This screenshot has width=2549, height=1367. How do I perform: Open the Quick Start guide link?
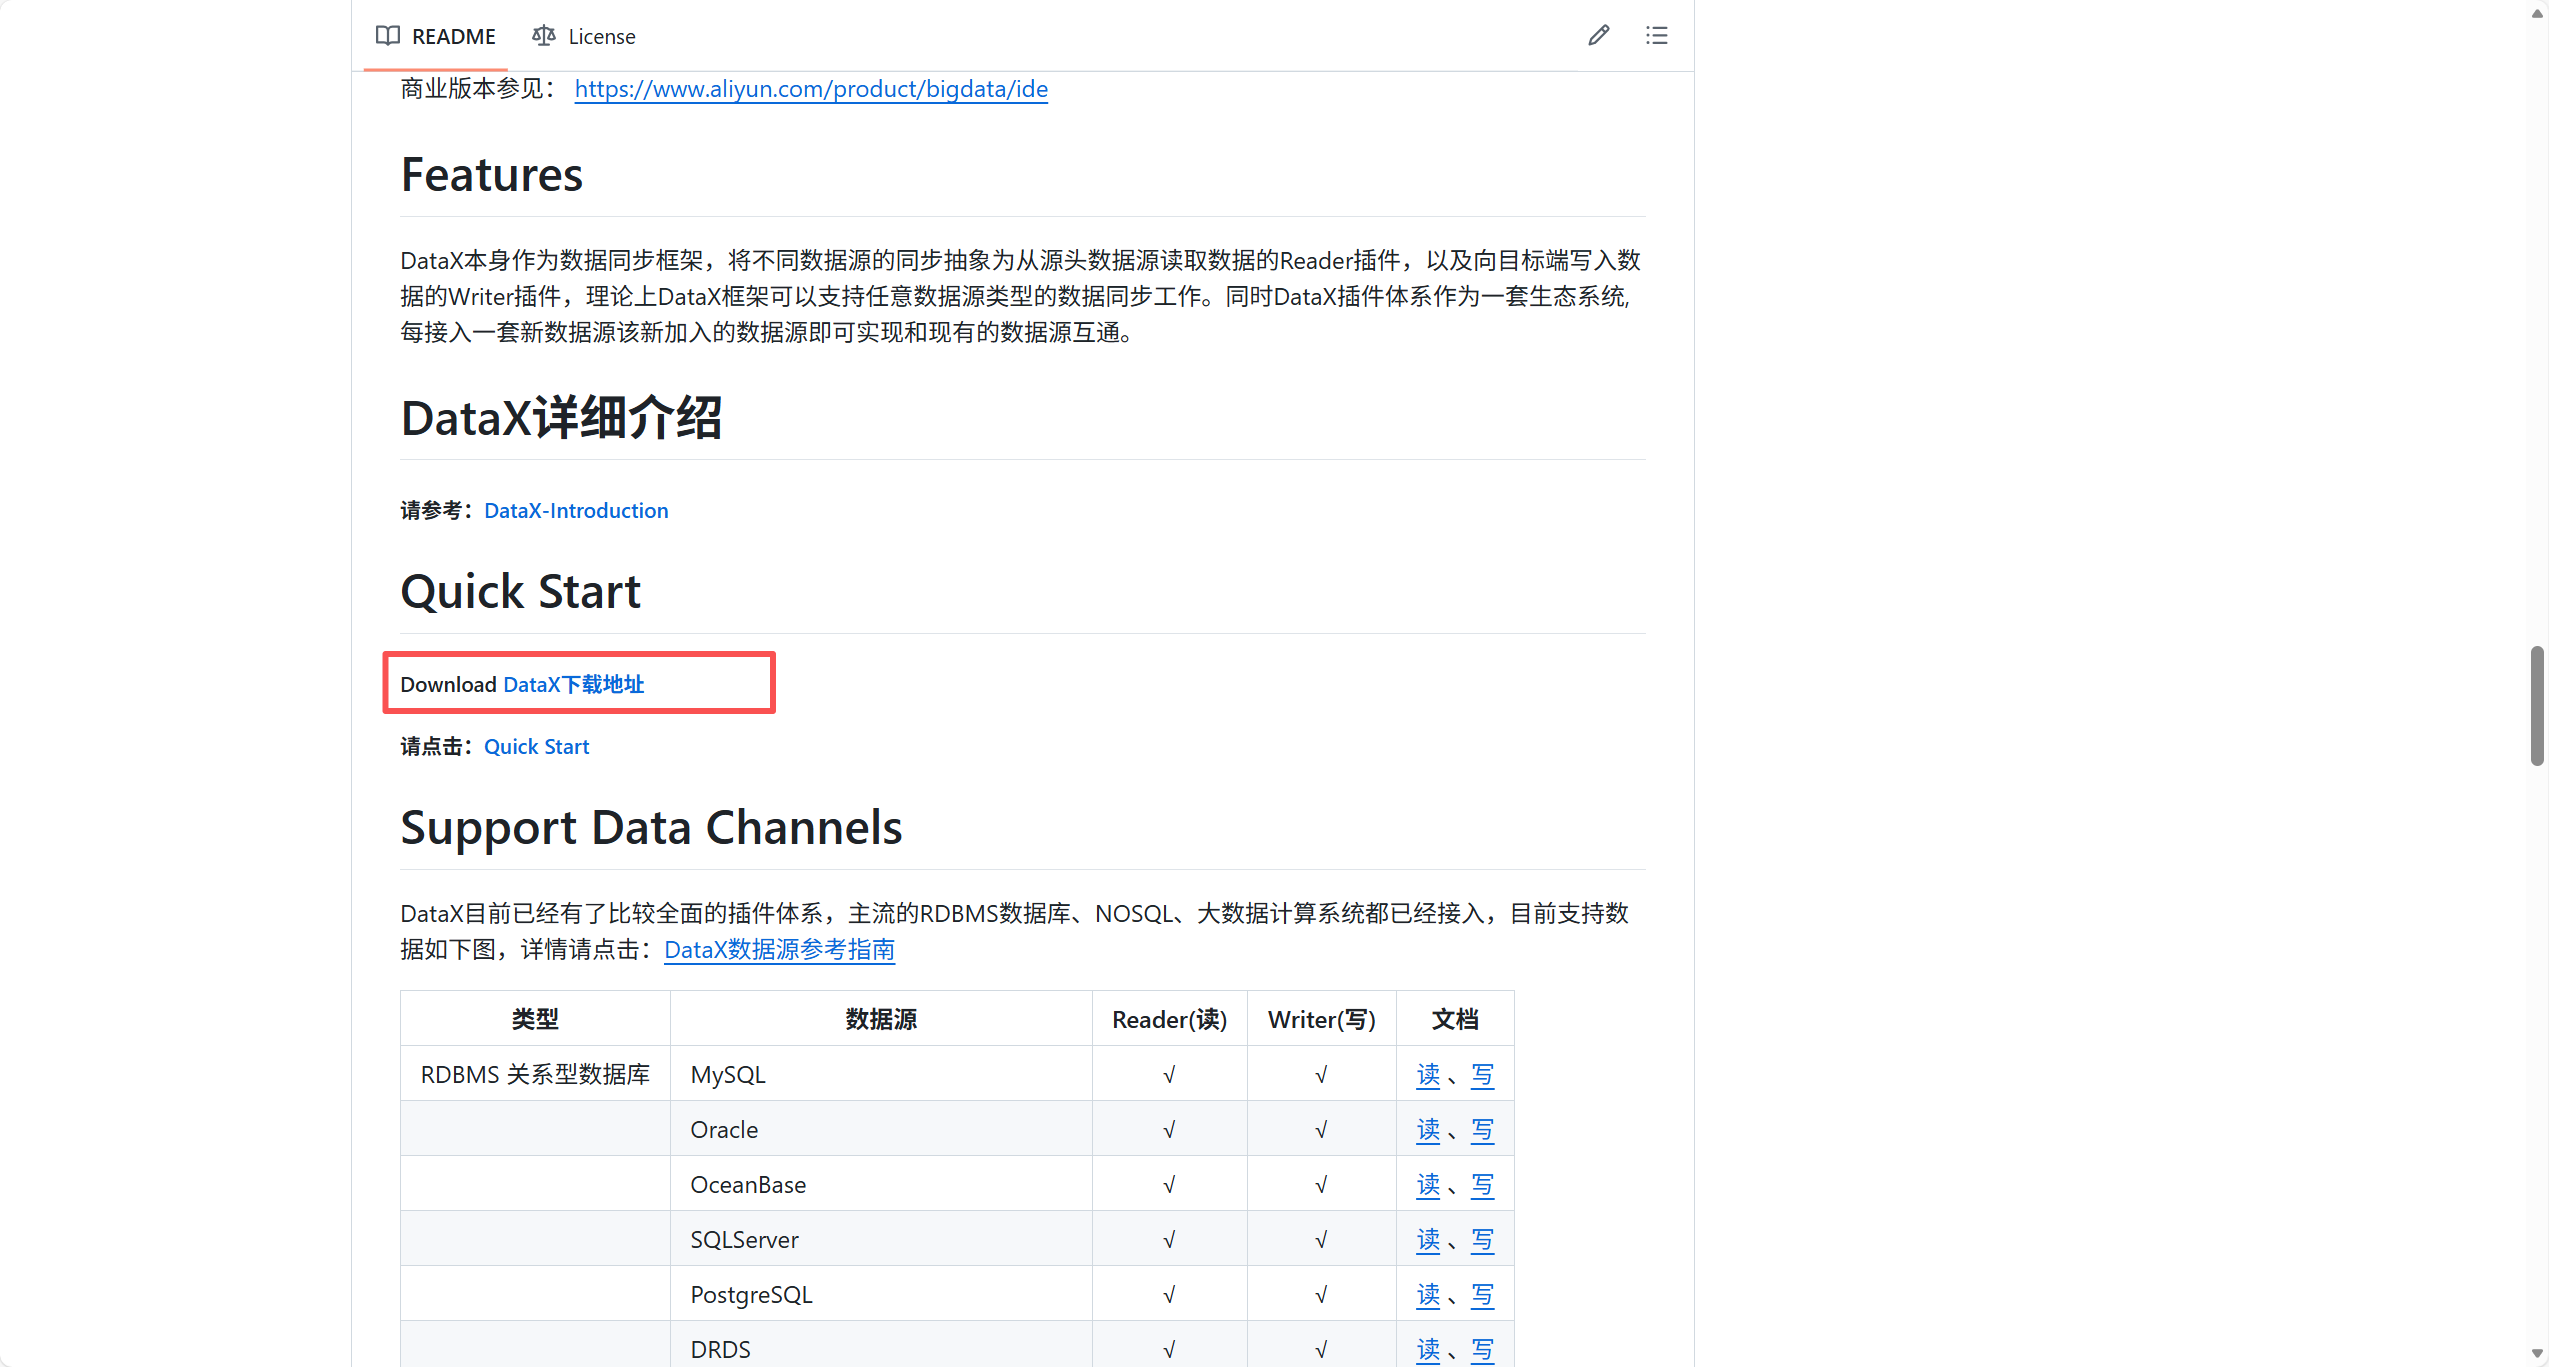[536, 747]
